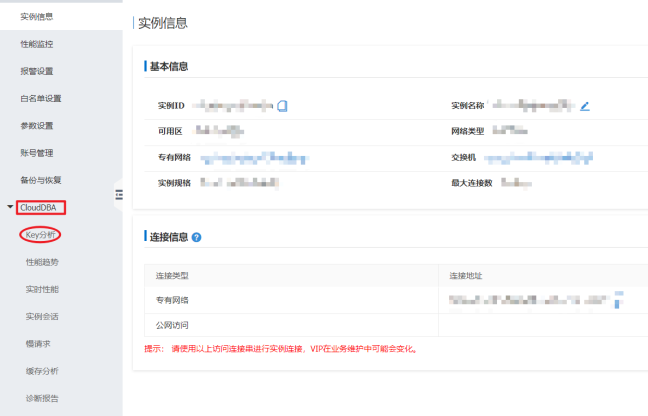
Task: Open 慢请求 in the sidebar
Action: point(38,343)
